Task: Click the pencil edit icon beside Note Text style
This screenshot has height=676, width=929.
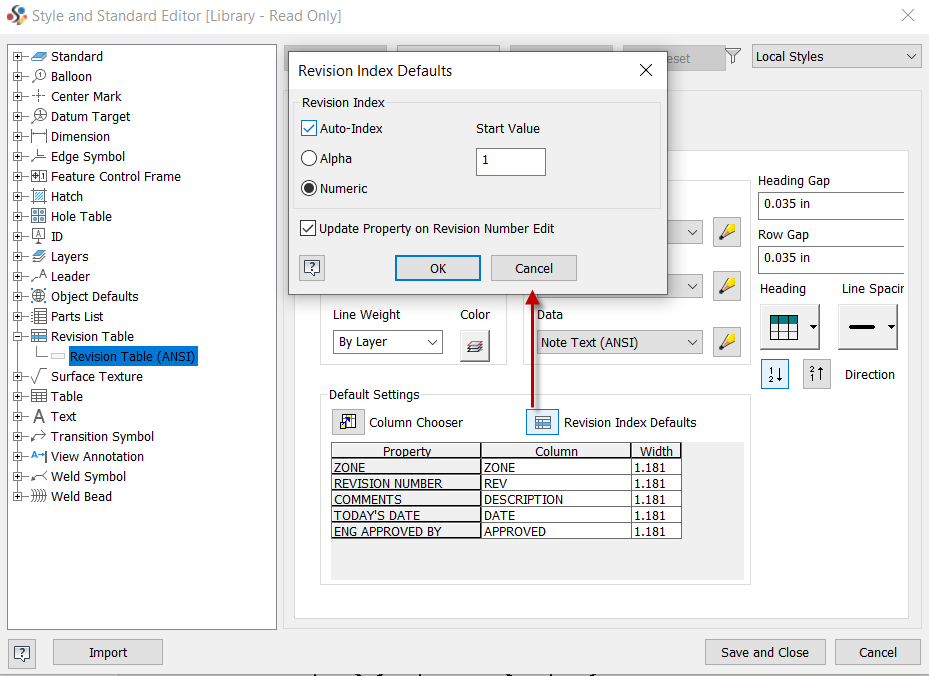Action: (x=726, y=342)
